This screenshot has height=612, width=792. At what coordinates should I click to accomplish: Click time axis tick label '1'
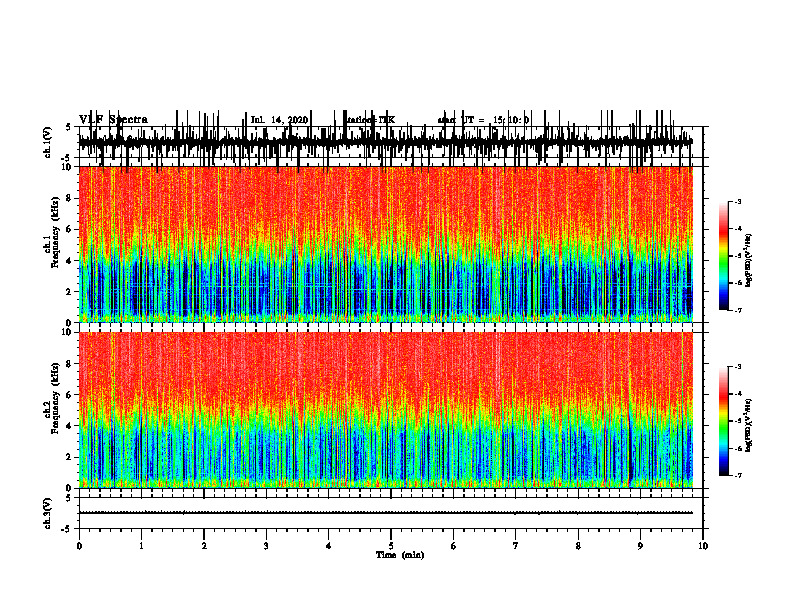click(141, 546)
